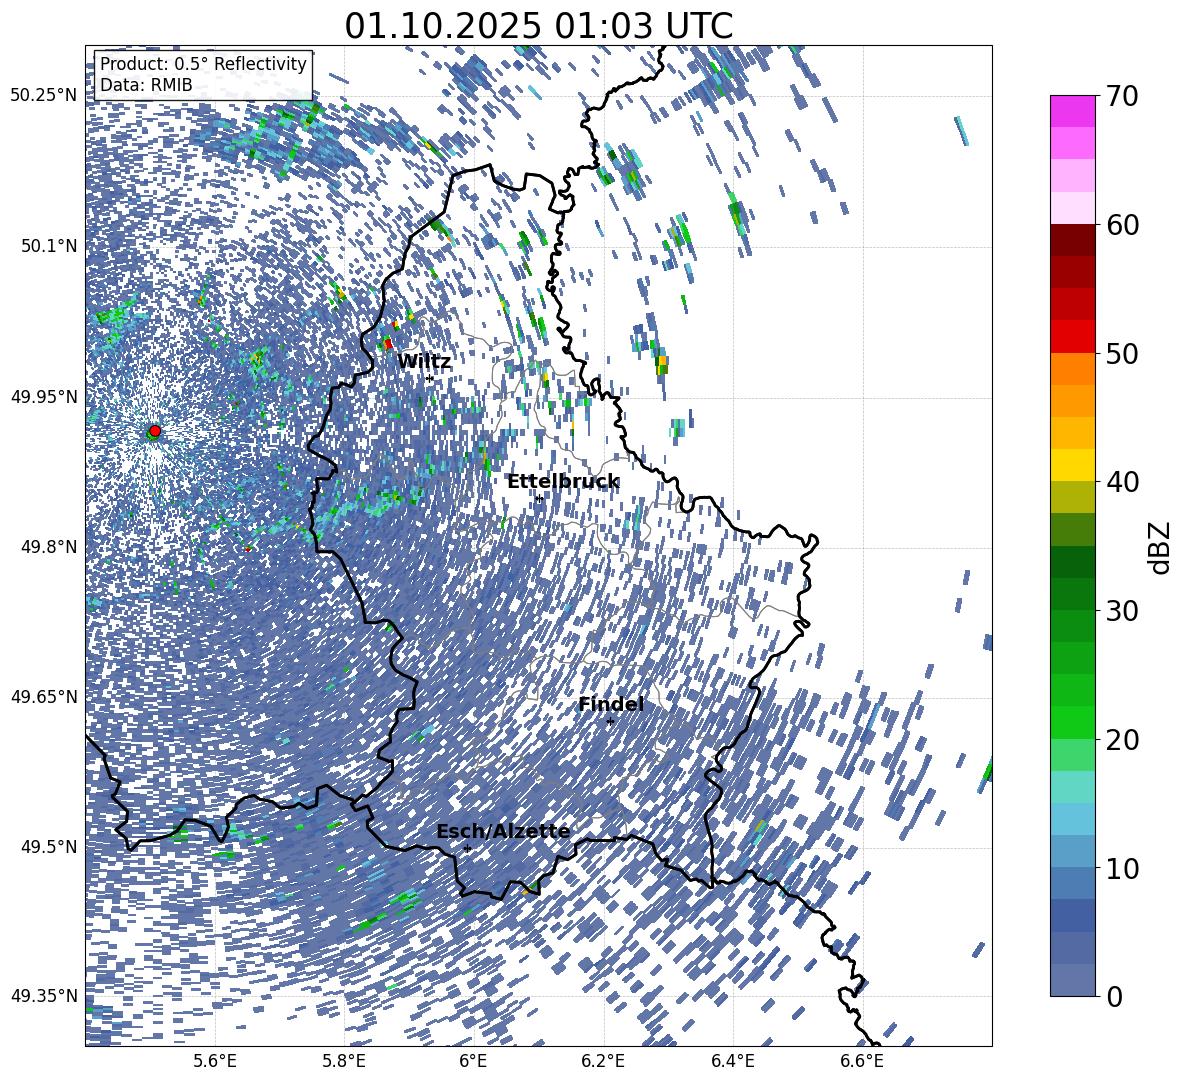Click the magenta top colorbar swatch

coord(1072,112)
